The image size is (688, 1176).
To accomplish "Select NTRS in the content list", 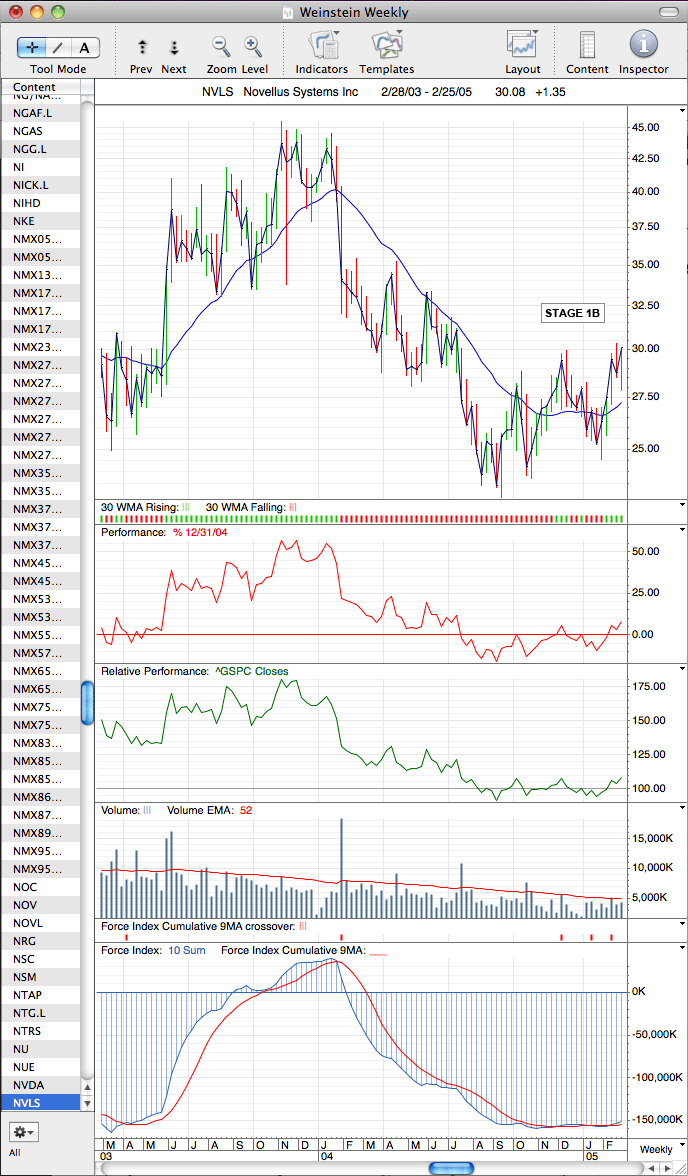I will [x=40, y=1030].
